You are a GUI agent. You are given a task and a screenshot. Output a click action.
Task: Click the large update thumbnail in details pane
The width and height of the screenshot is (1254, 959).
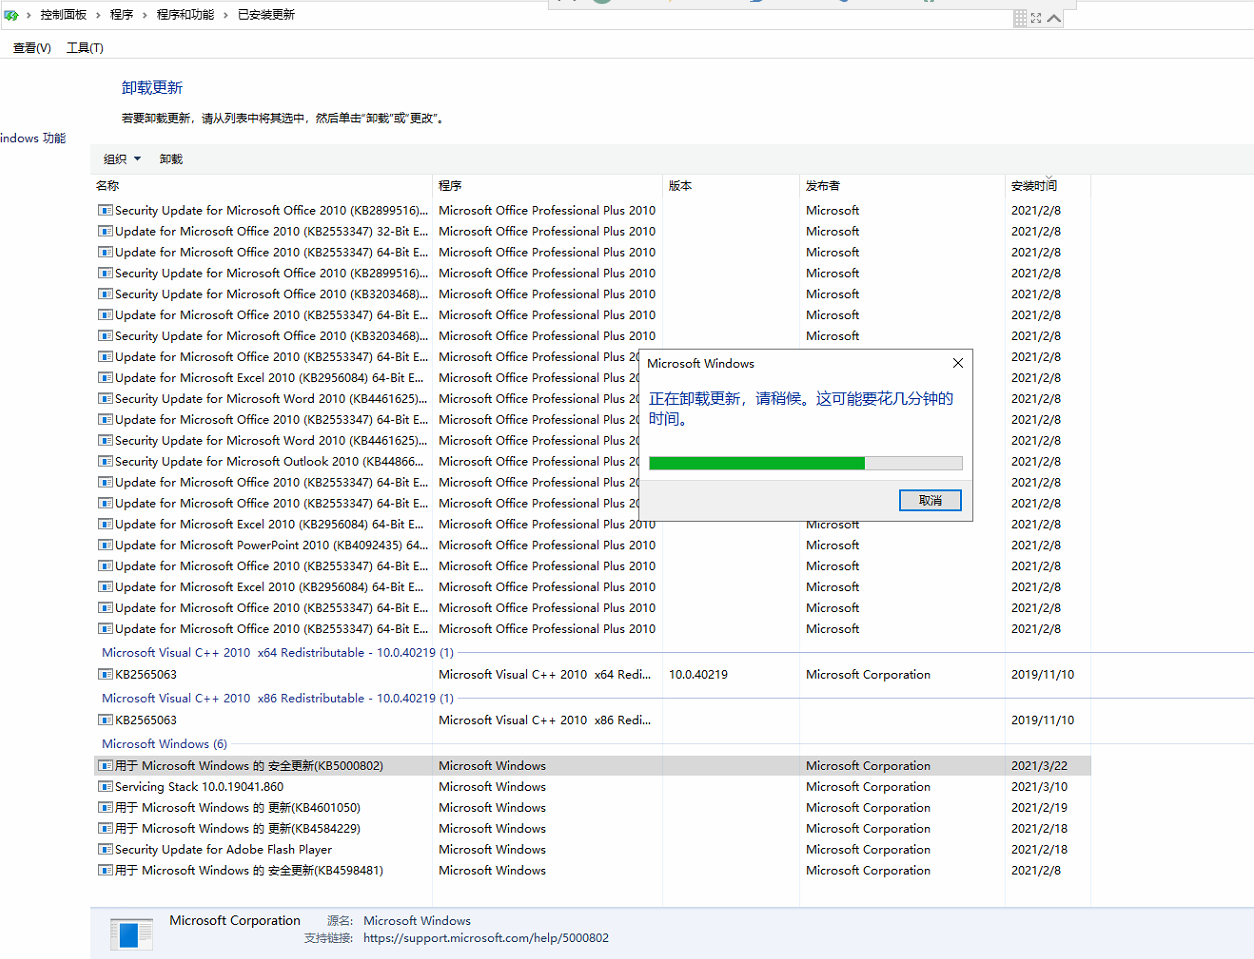click(131, 934)
